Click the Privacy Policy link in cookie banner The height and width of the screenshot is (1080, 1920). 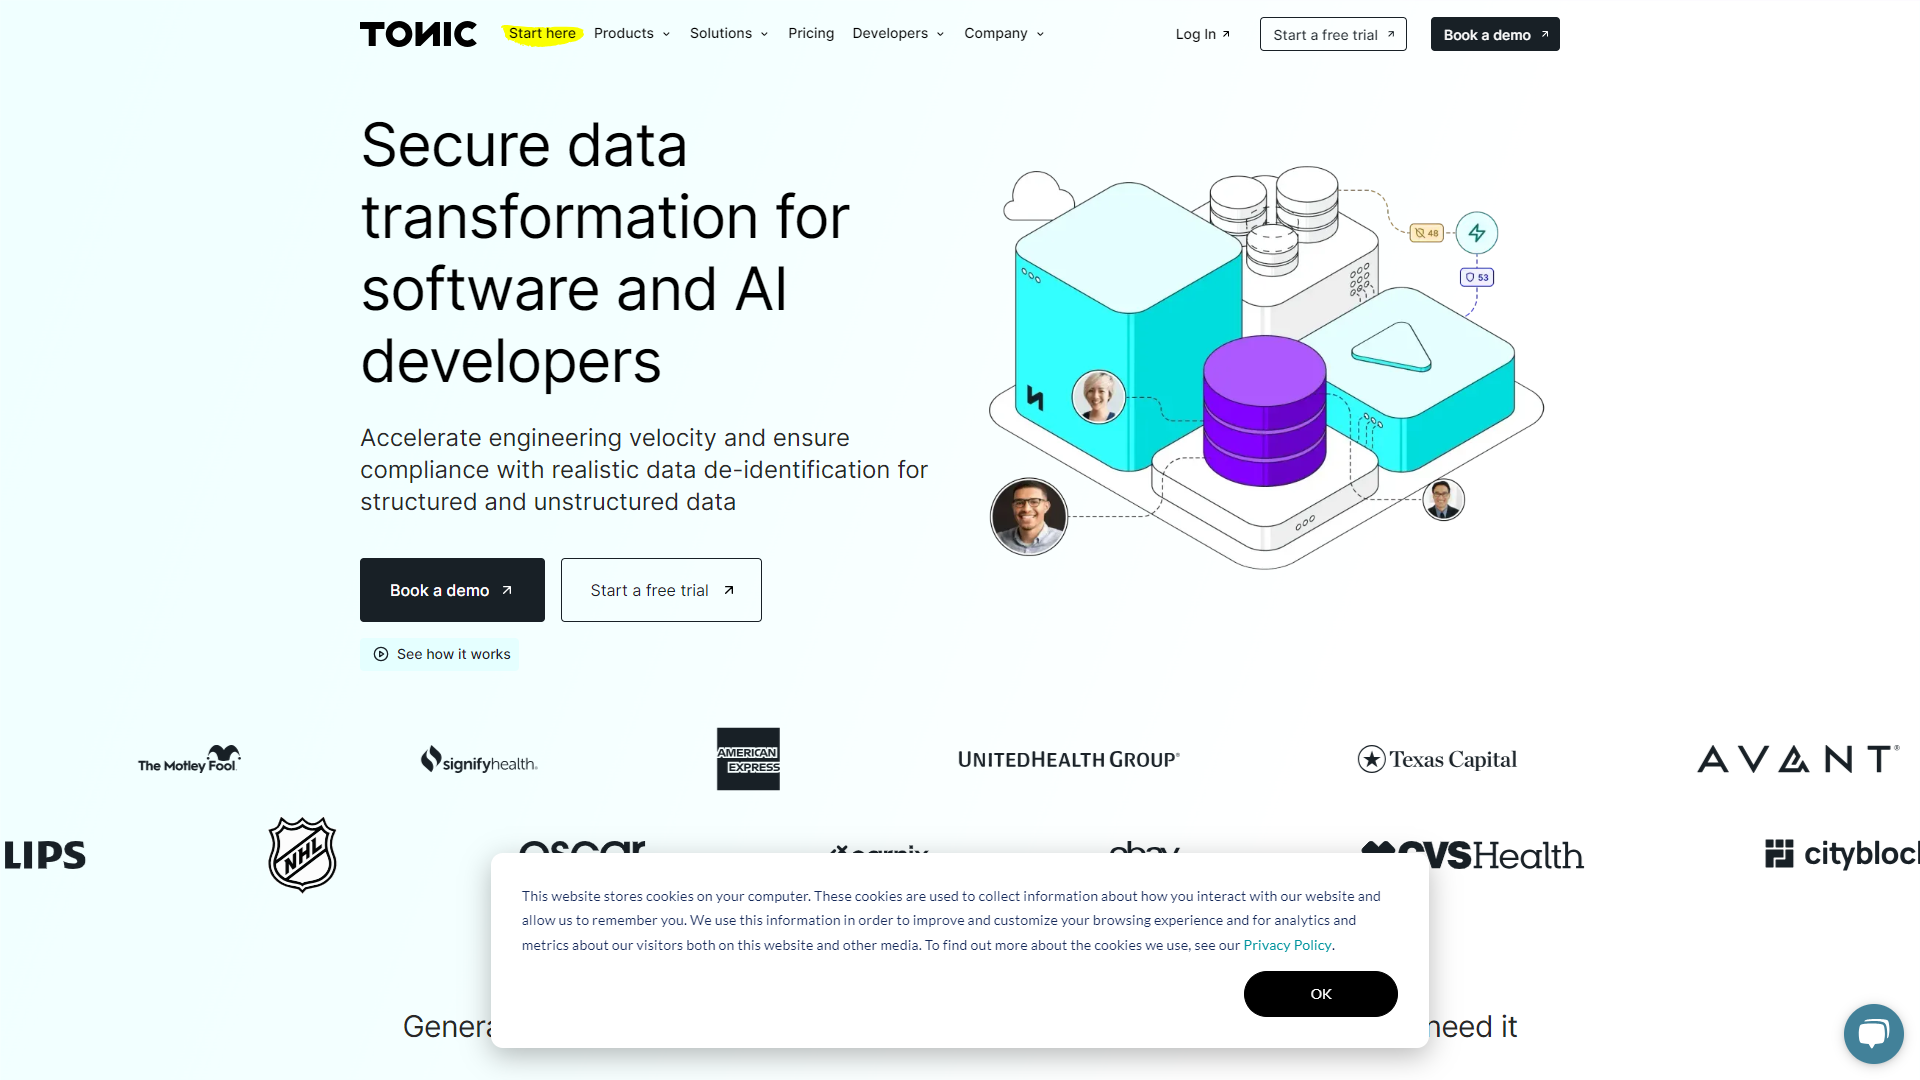pos(1288,944)
